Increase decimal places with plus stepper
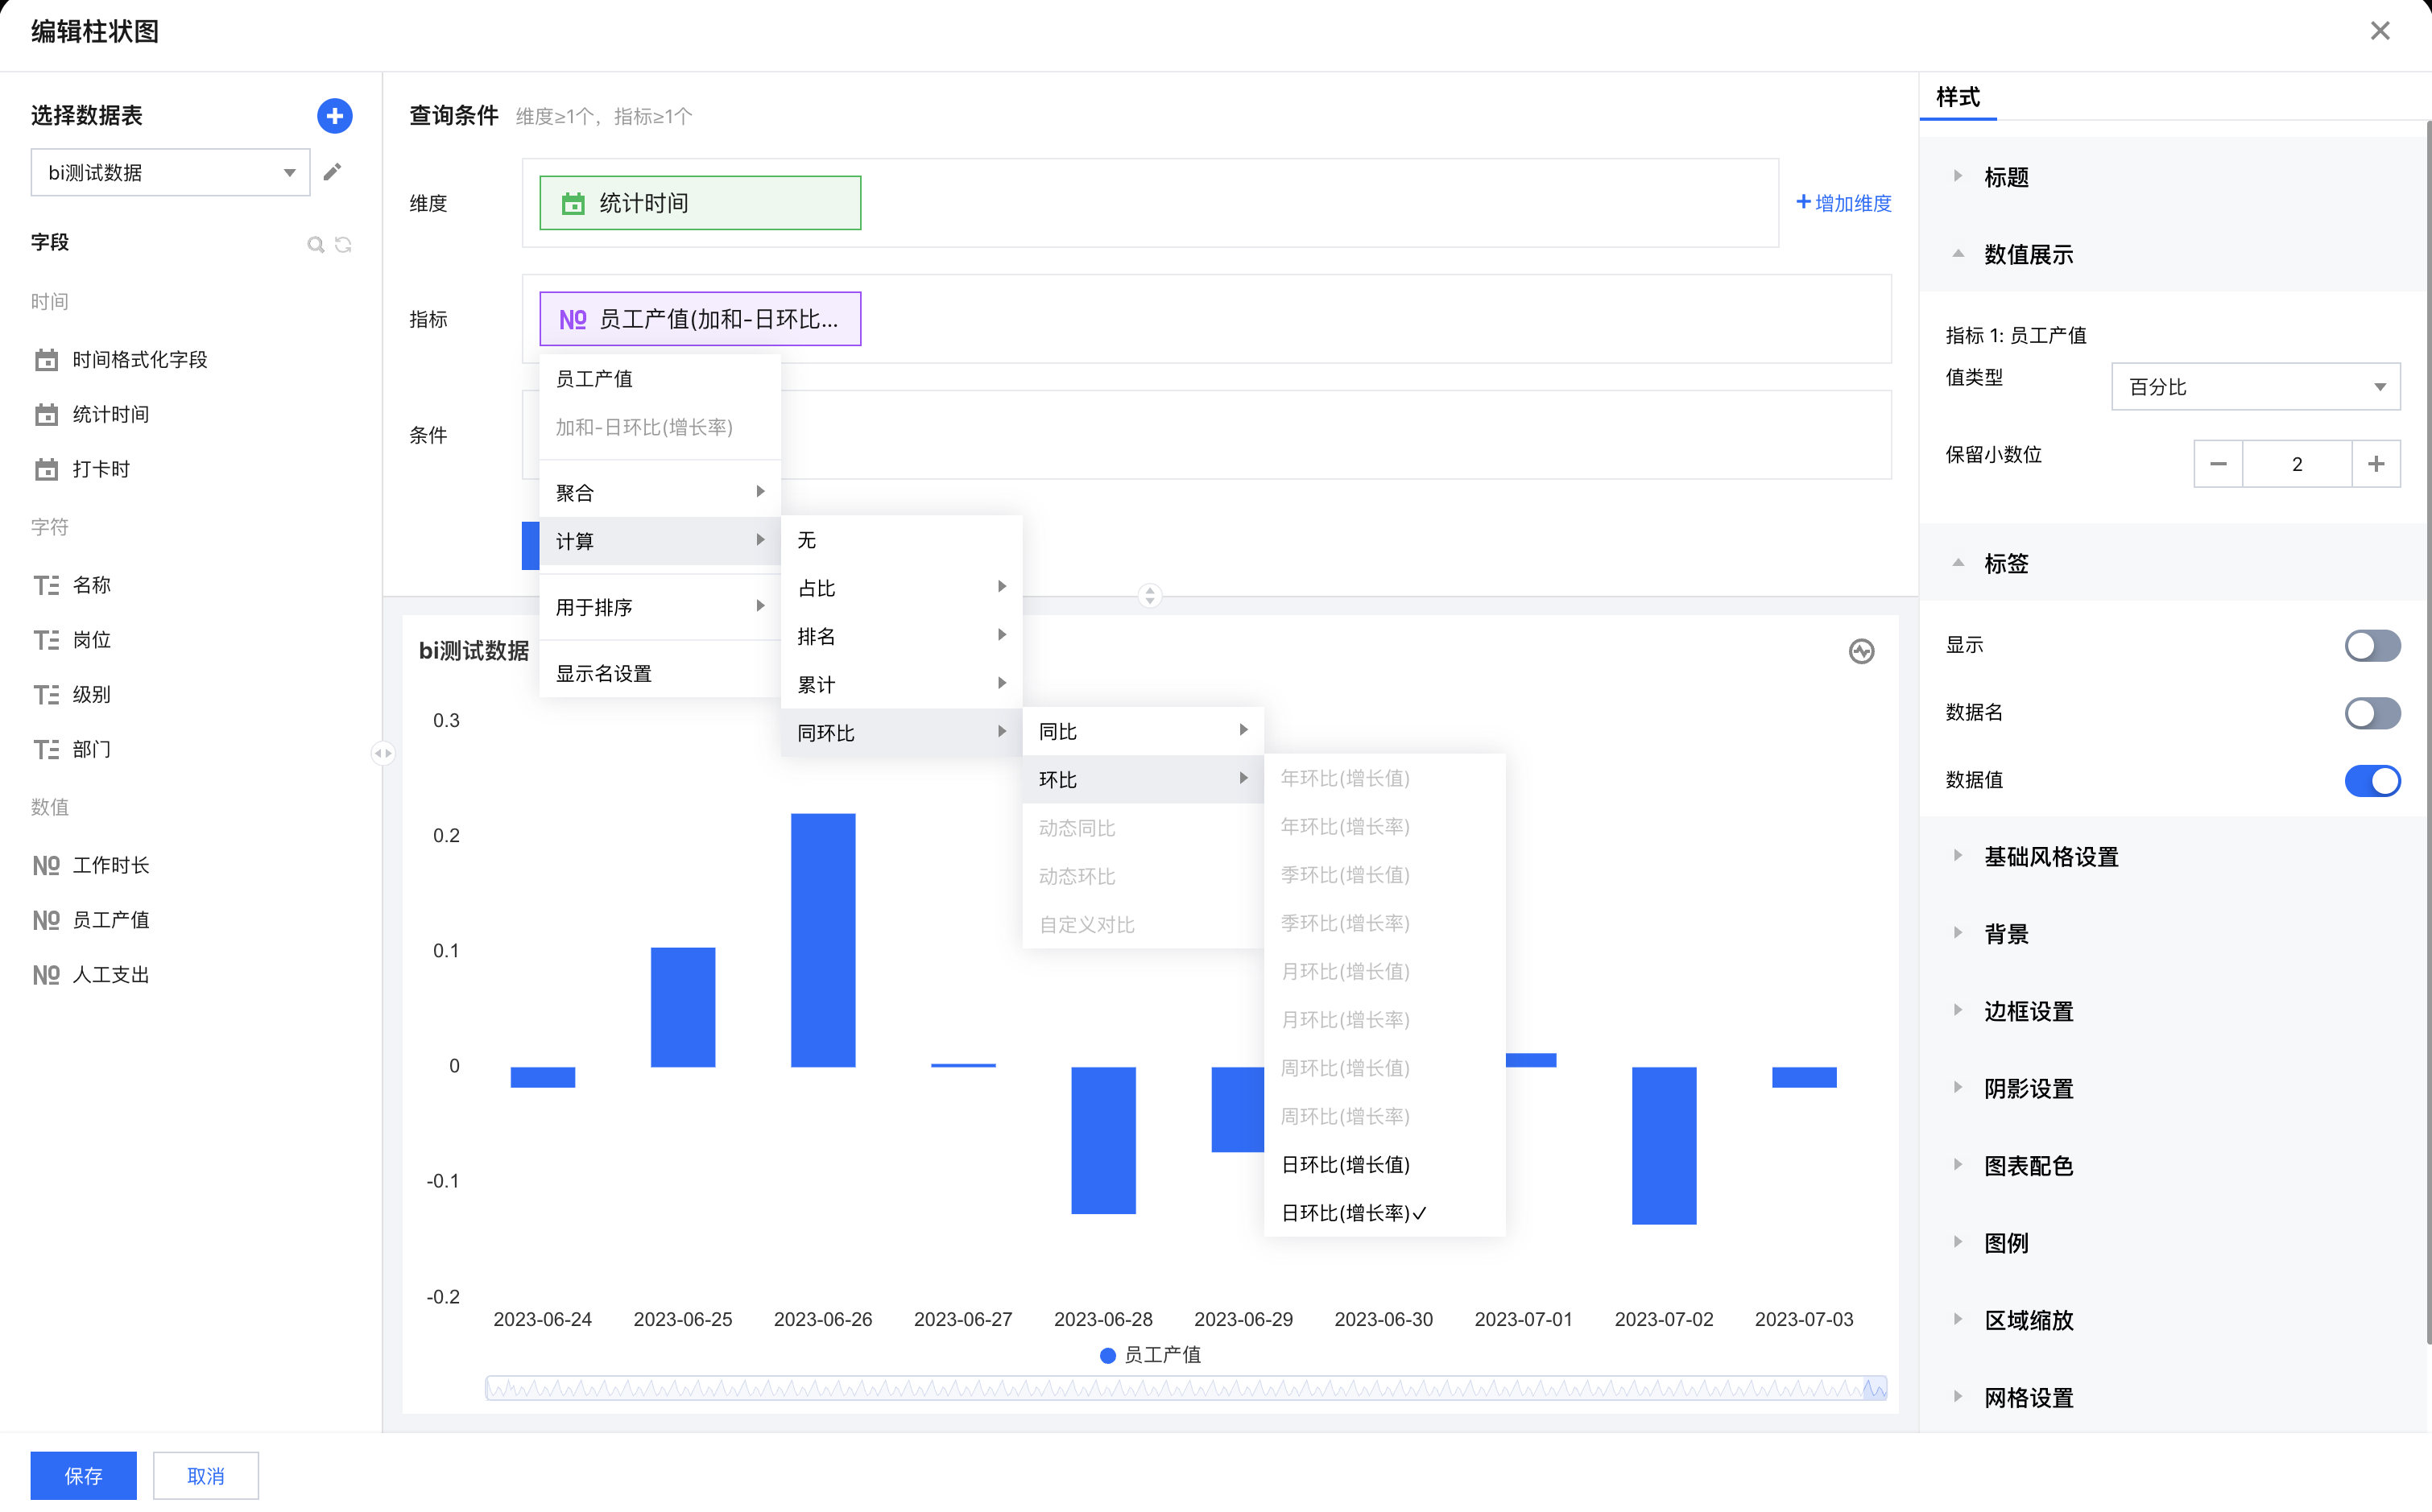The width and height of the screenshot is (2432, 1512). click(2376, 464)
